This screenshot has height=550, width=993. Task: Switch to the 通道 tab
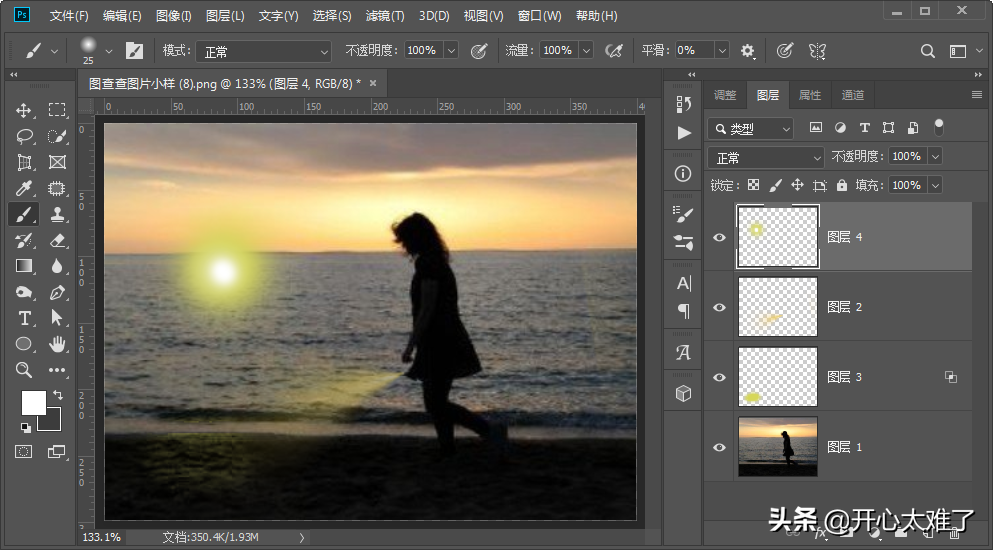tap(853, 95)
